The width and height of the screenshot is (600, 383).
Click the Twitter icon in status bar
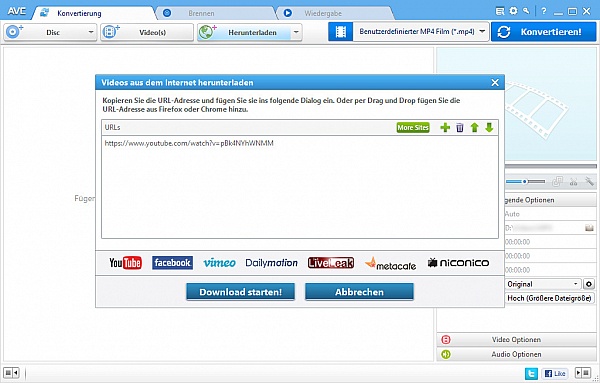coord(531,373)
